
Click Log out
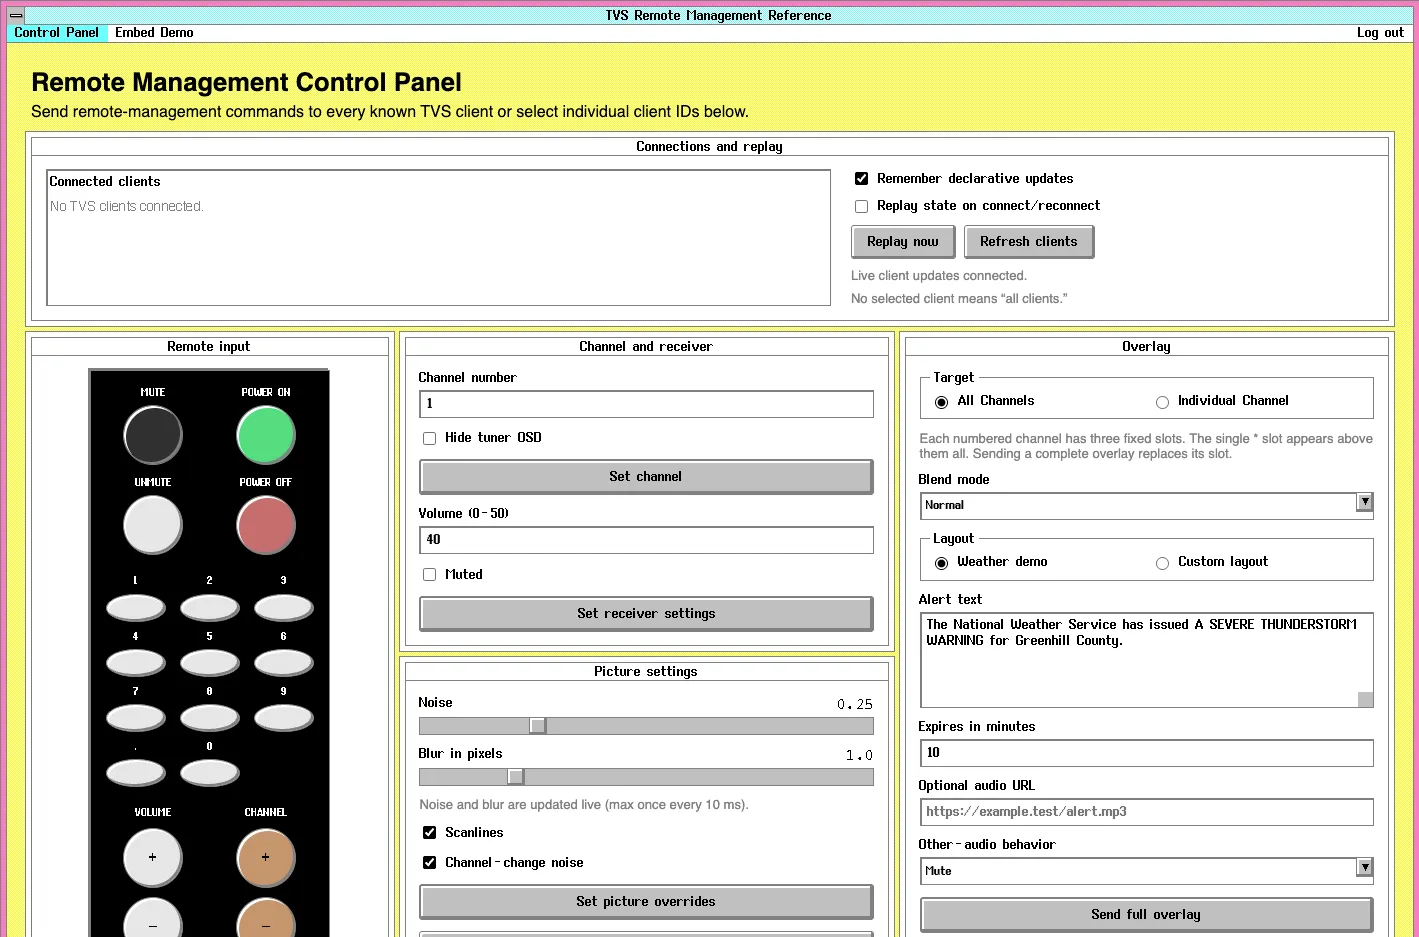coord(1380,33)
